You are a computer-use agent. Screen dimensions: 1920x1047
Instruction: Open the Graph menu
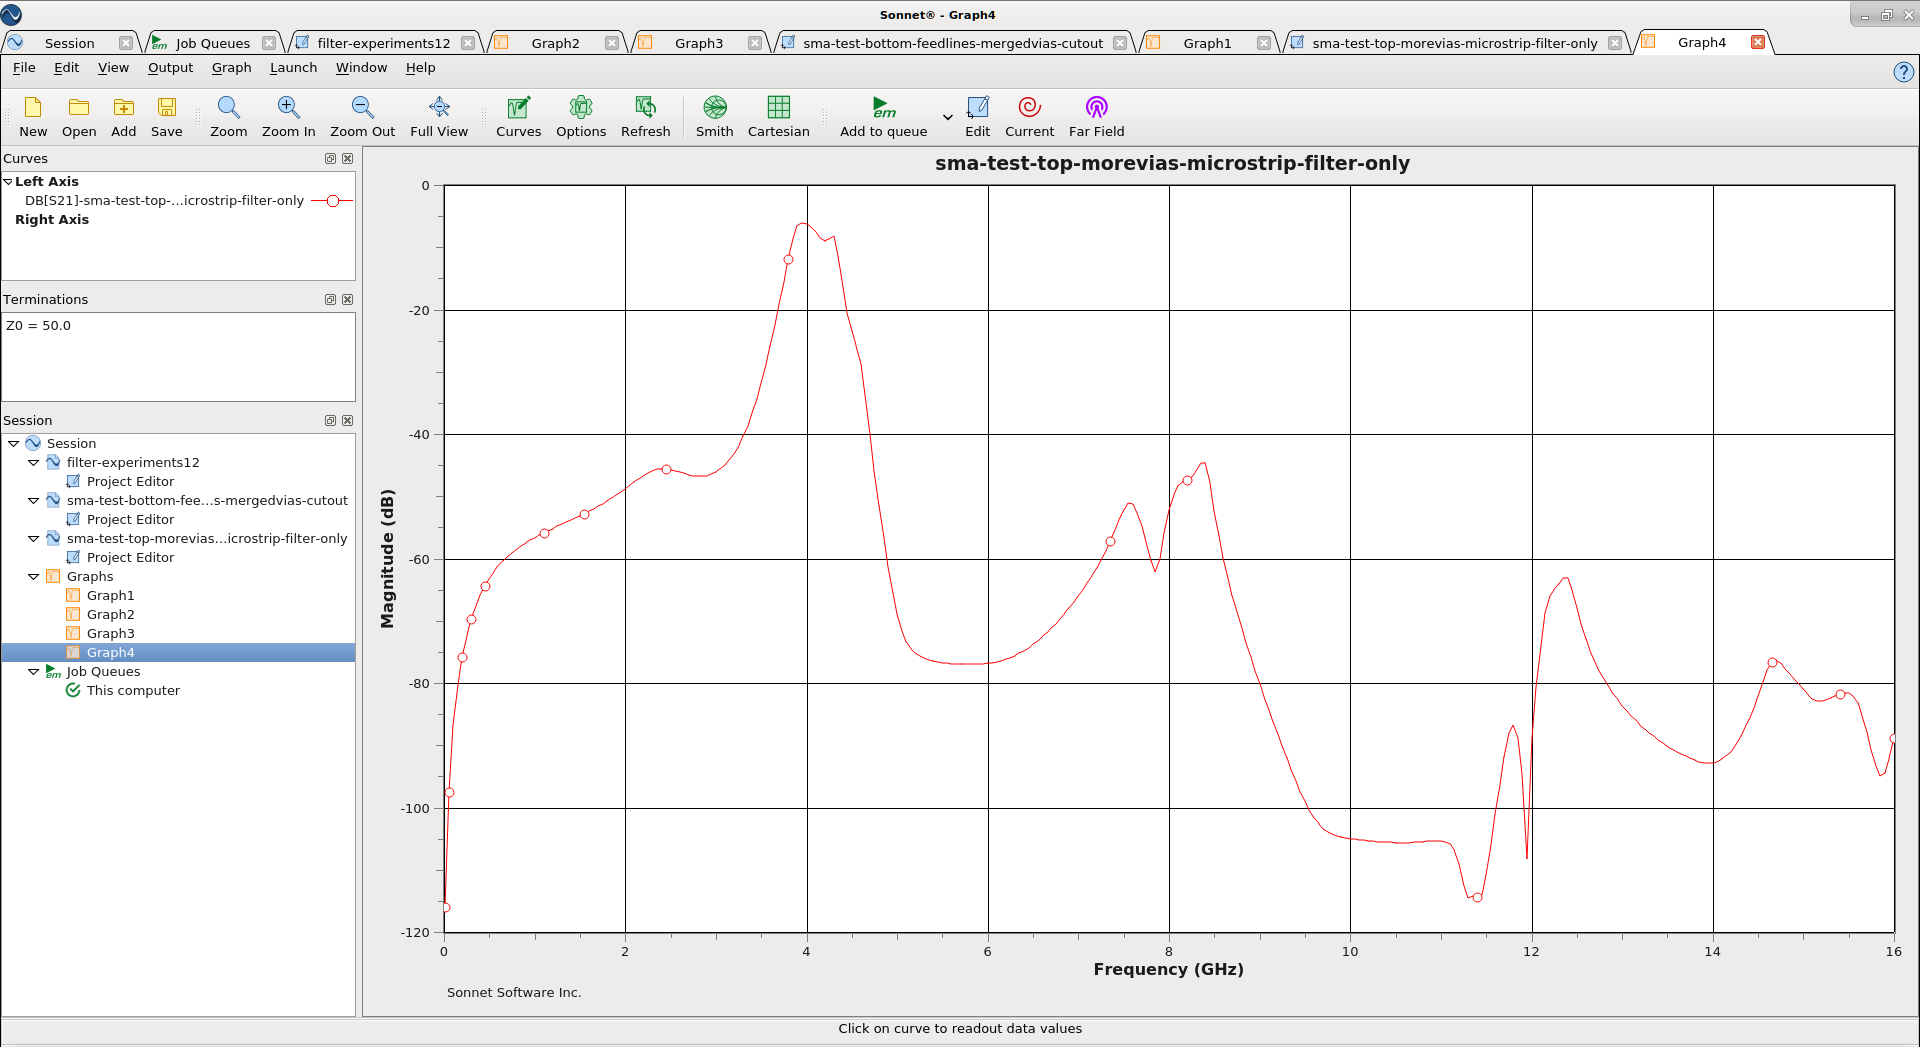coord(231,68)
